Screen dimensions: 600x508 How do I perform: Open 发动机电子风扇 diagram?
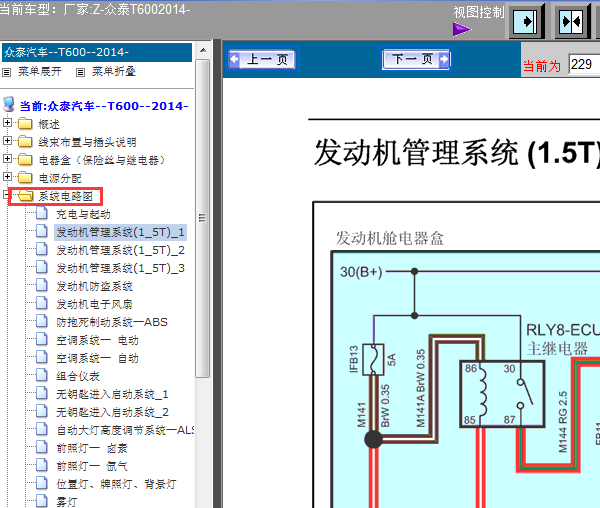(95, 304)
